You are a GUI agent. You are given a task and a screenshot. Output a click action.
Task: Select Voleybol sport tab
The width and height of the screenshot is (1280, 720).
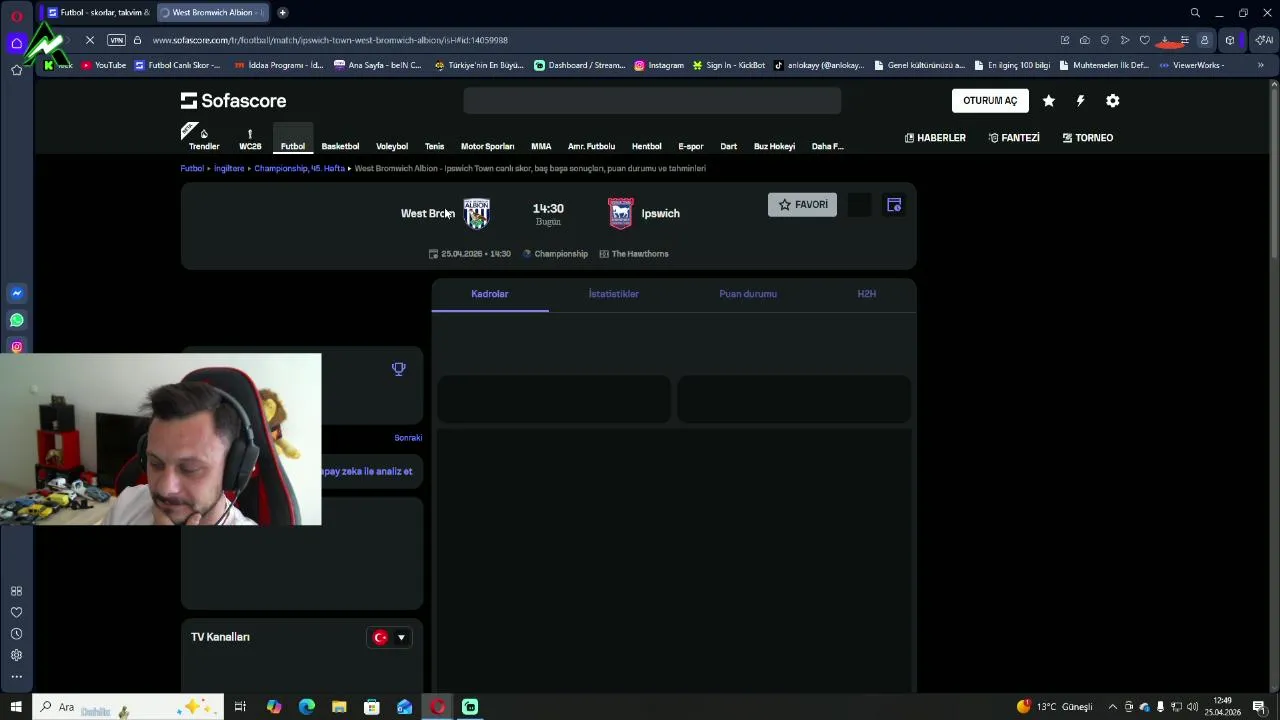(392, 146)
